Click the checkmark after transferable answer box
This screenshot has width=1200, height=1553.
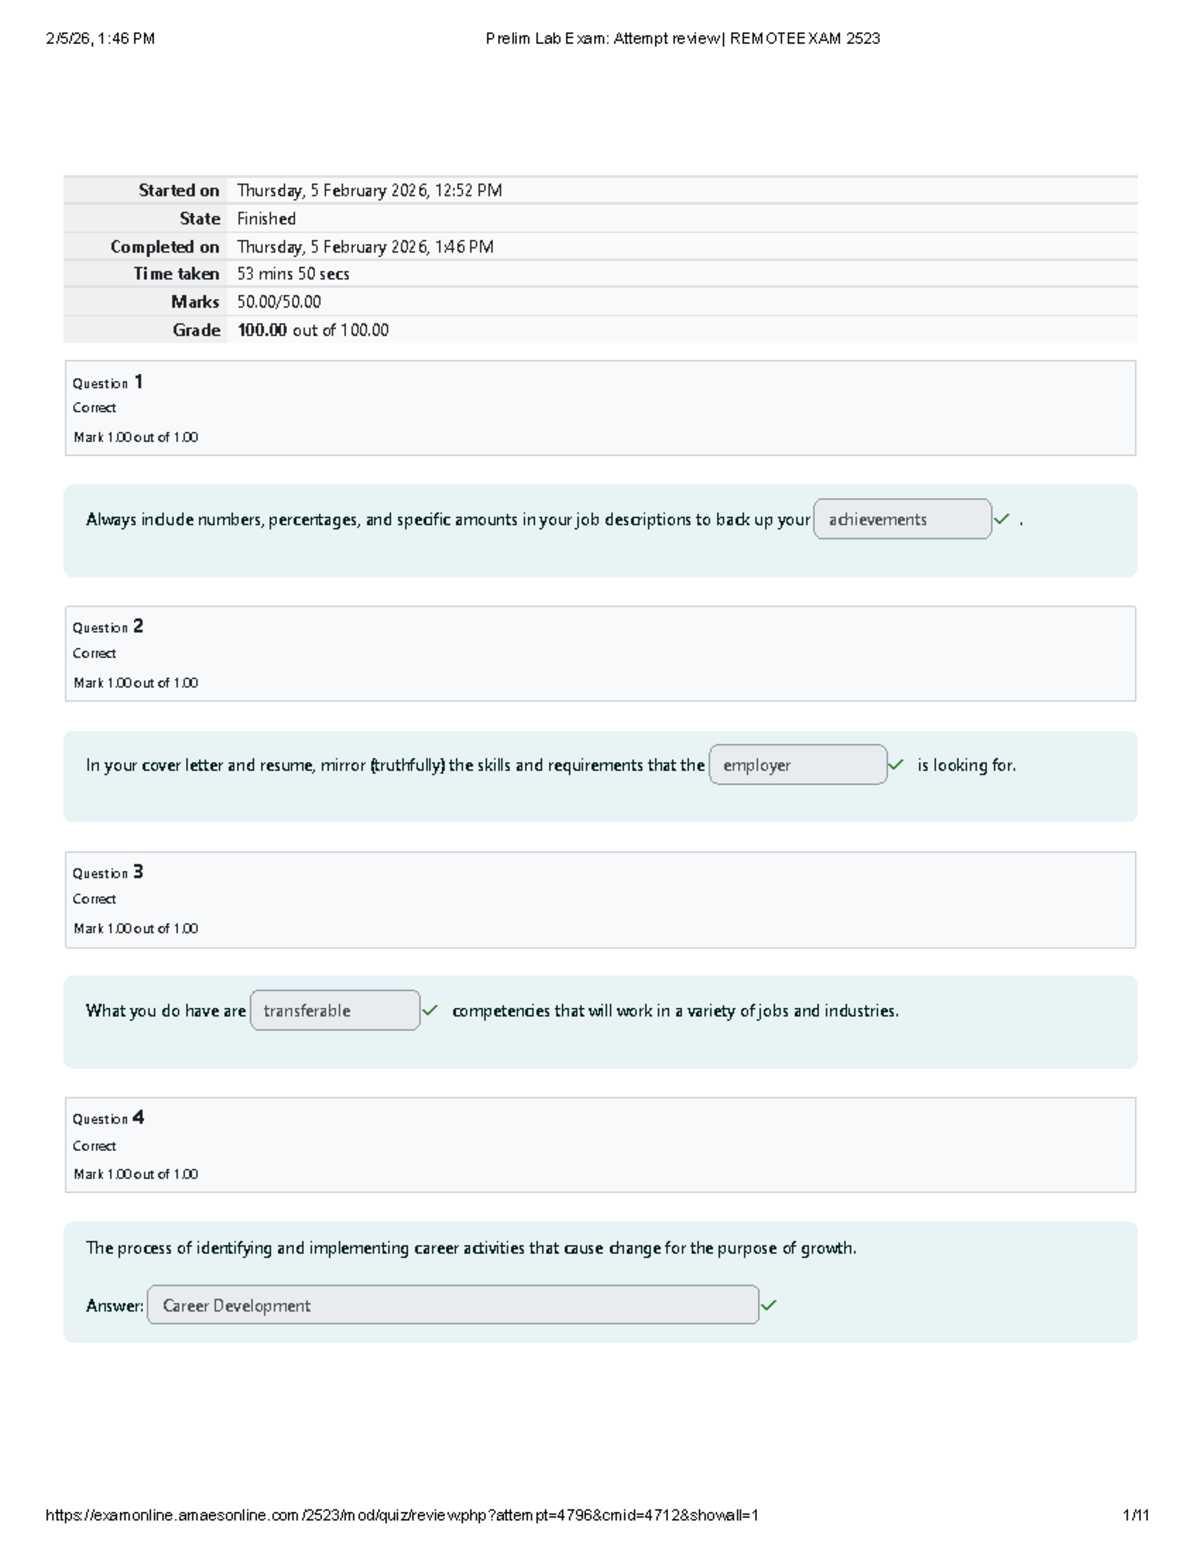click(430, 1010)
